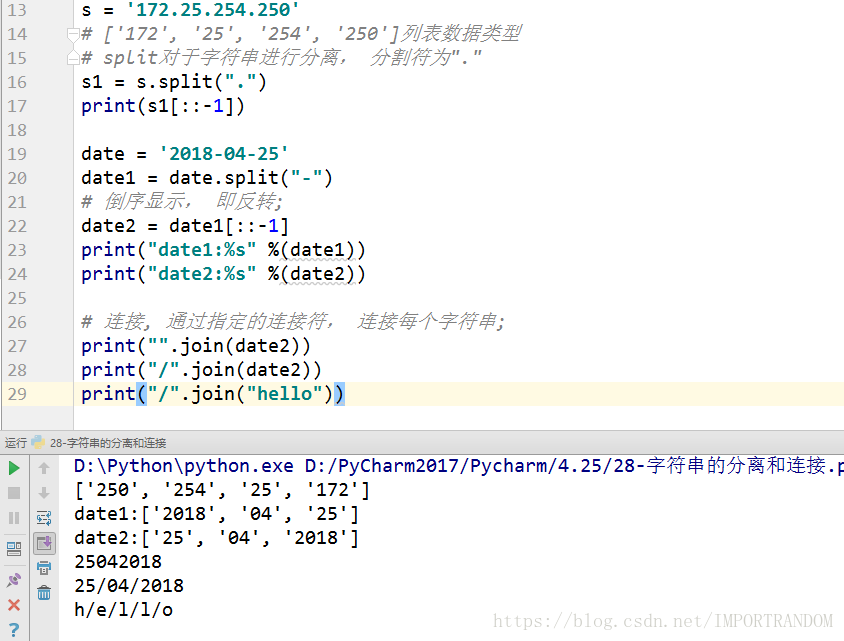Click the fold end marker on line 15
The height and width of the screenshot is (641, 844).
(73, 58)
